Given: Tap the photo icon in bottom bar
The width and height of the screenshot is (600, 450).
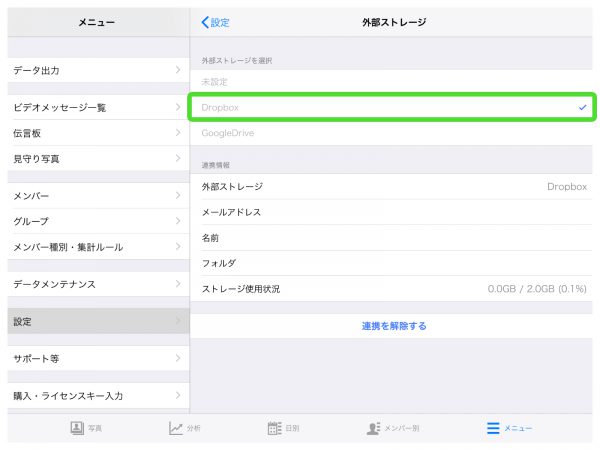Looking at the screenshot, I should (x=77, y=428).
